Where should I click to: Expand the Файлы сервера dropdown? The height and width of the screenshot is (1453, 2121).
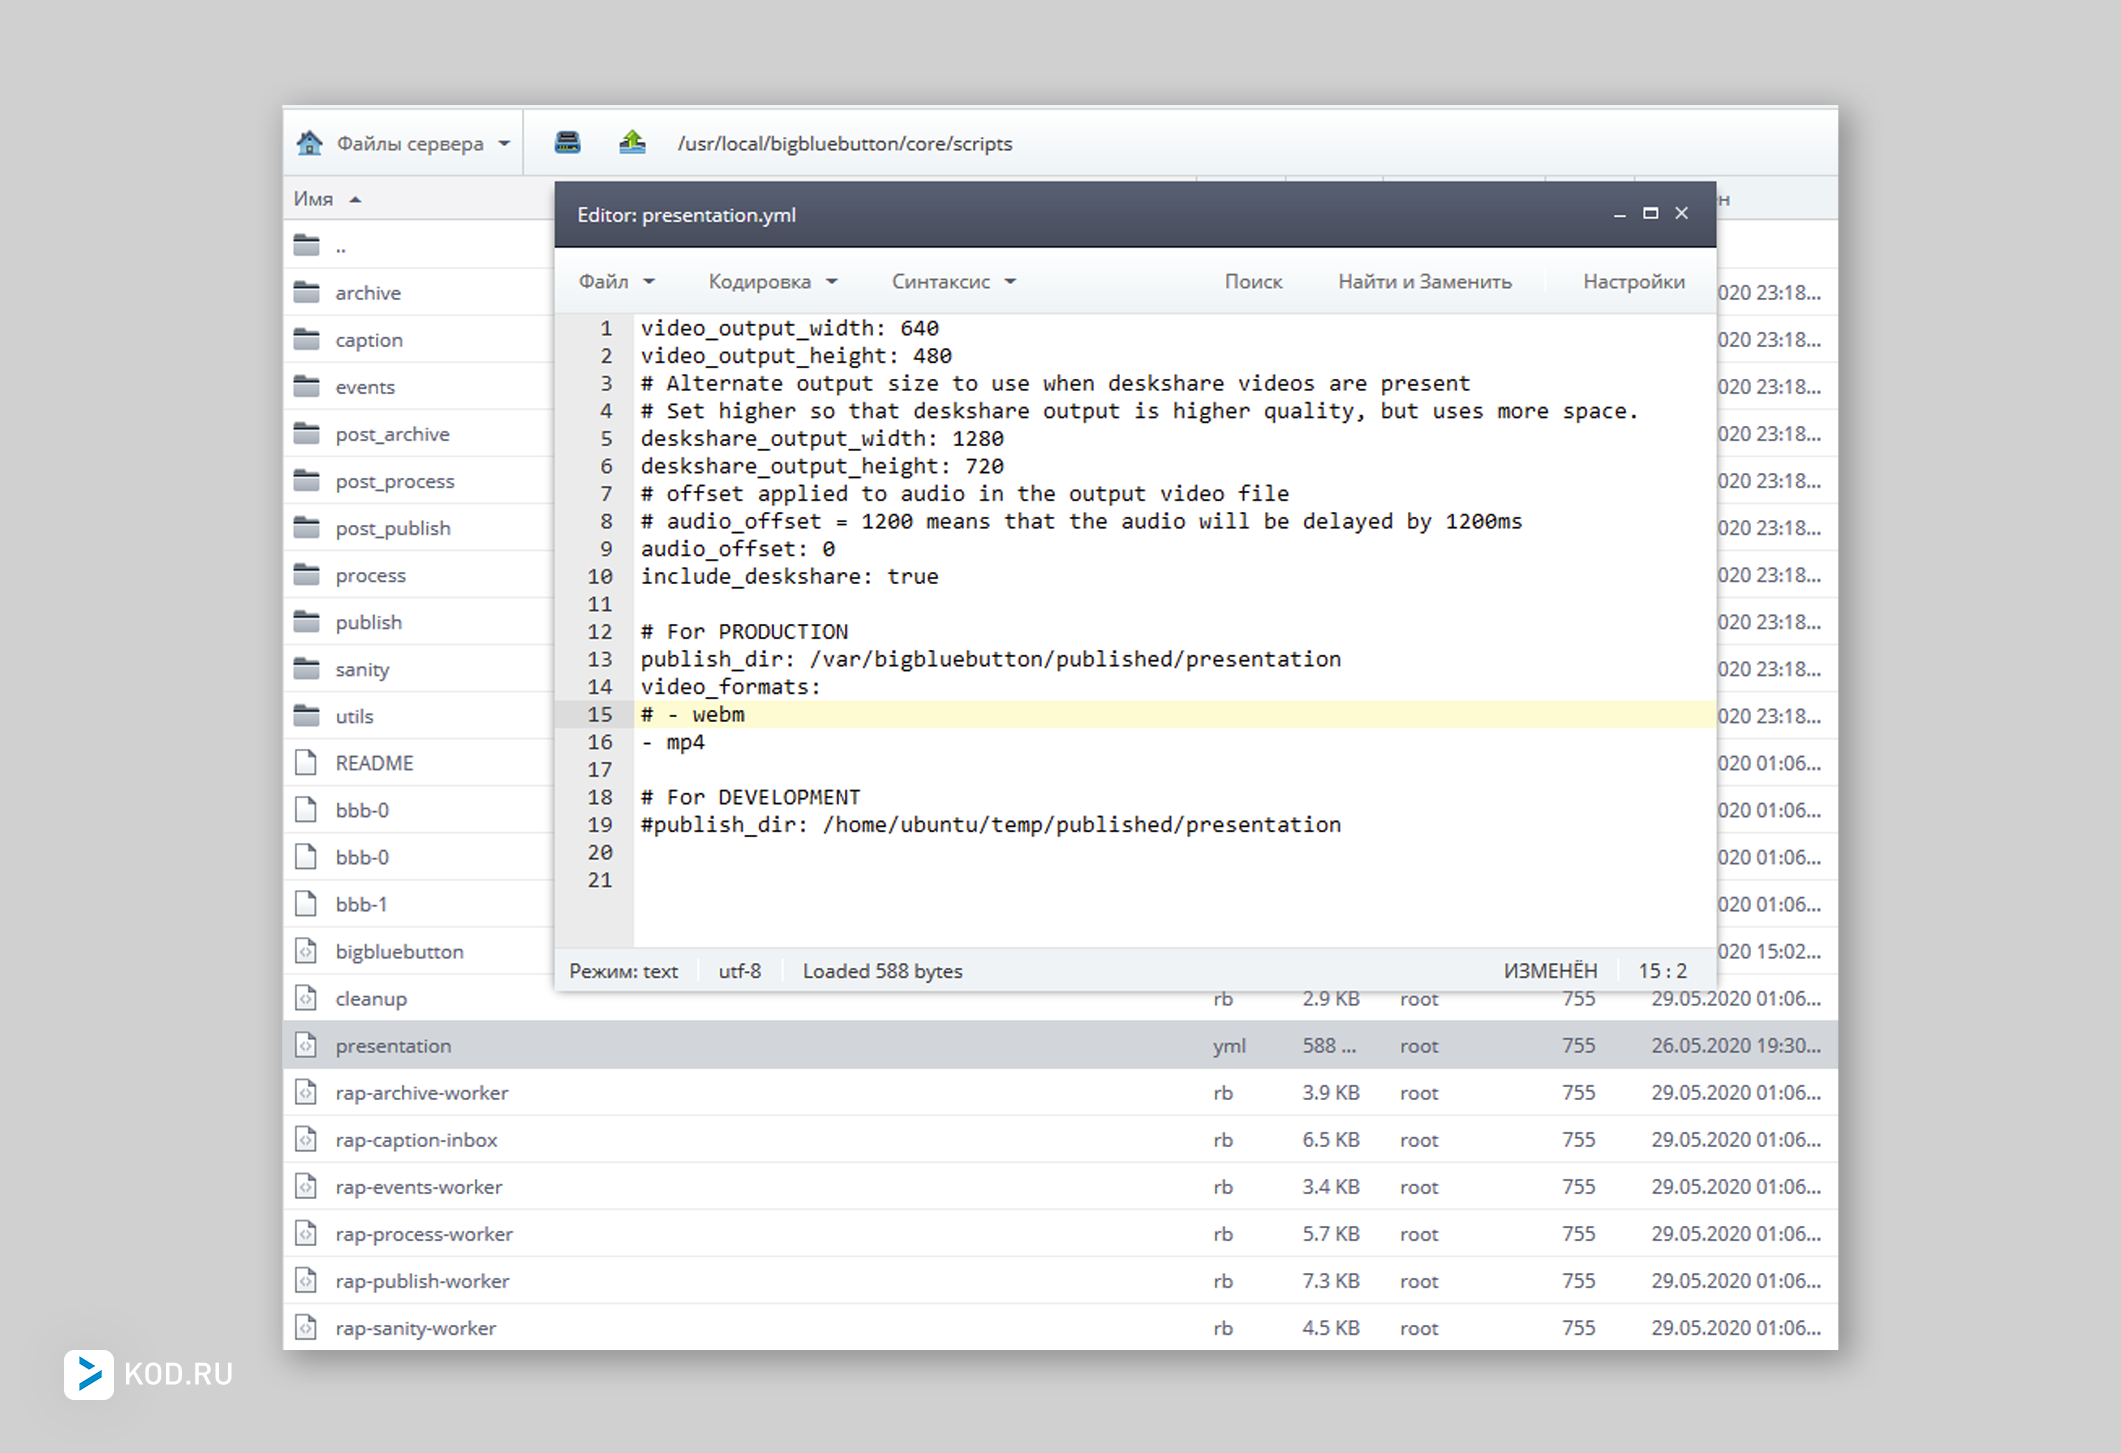point(505,144)
